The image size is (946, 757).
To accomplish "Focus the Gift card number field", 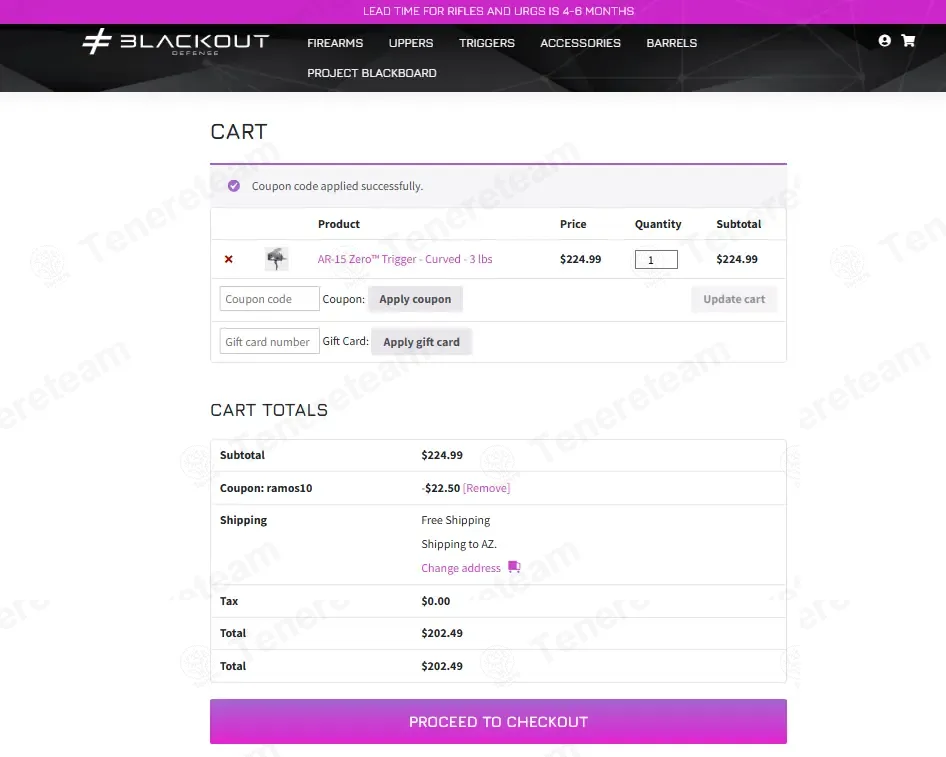I will click(269, 341).
